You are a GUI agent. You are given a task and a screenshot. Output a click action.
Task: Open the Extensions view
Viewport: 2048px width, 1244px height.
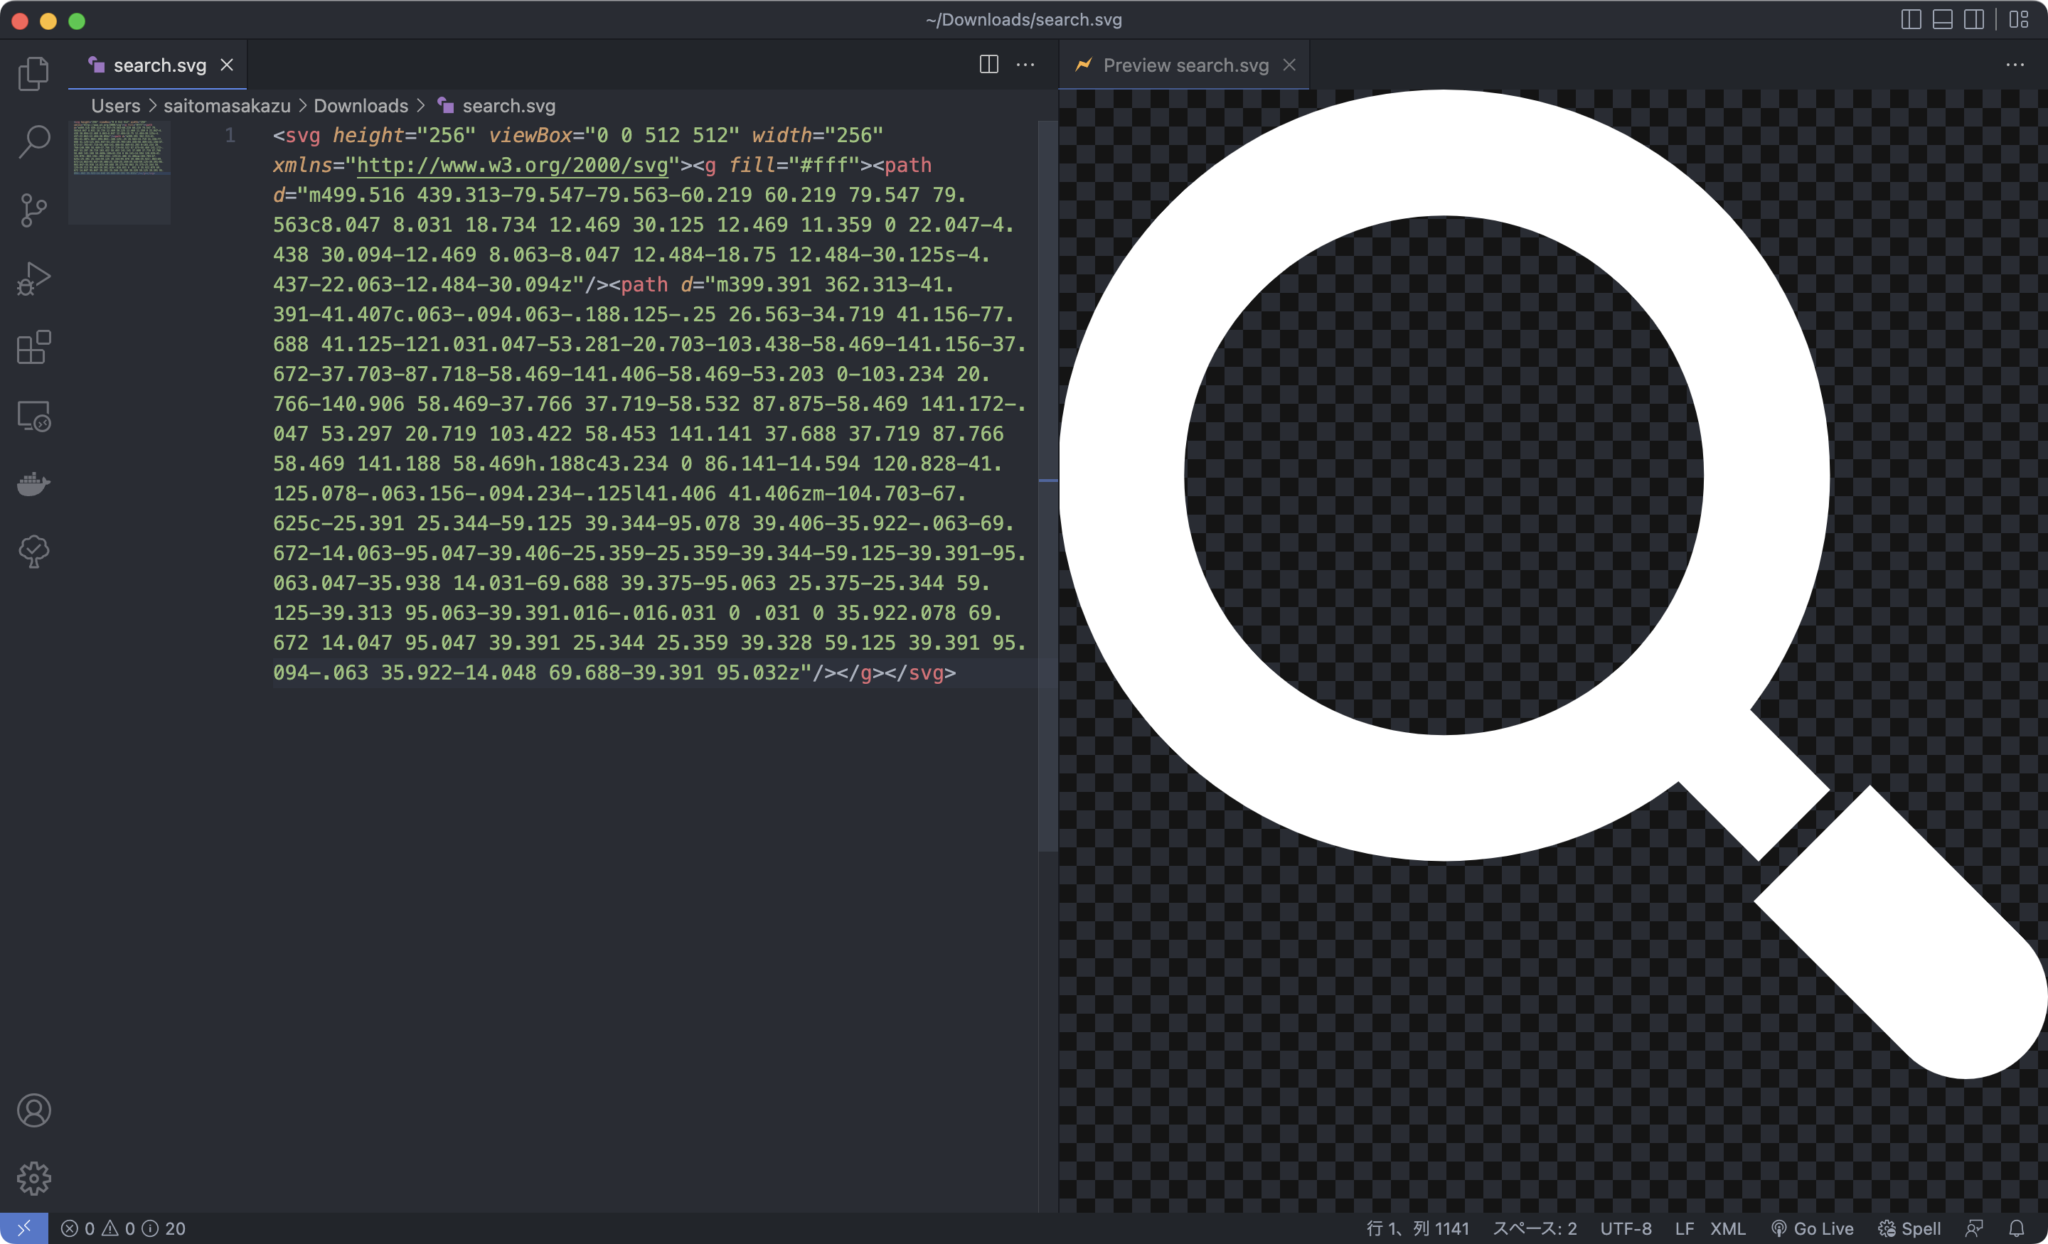[33, 347]
